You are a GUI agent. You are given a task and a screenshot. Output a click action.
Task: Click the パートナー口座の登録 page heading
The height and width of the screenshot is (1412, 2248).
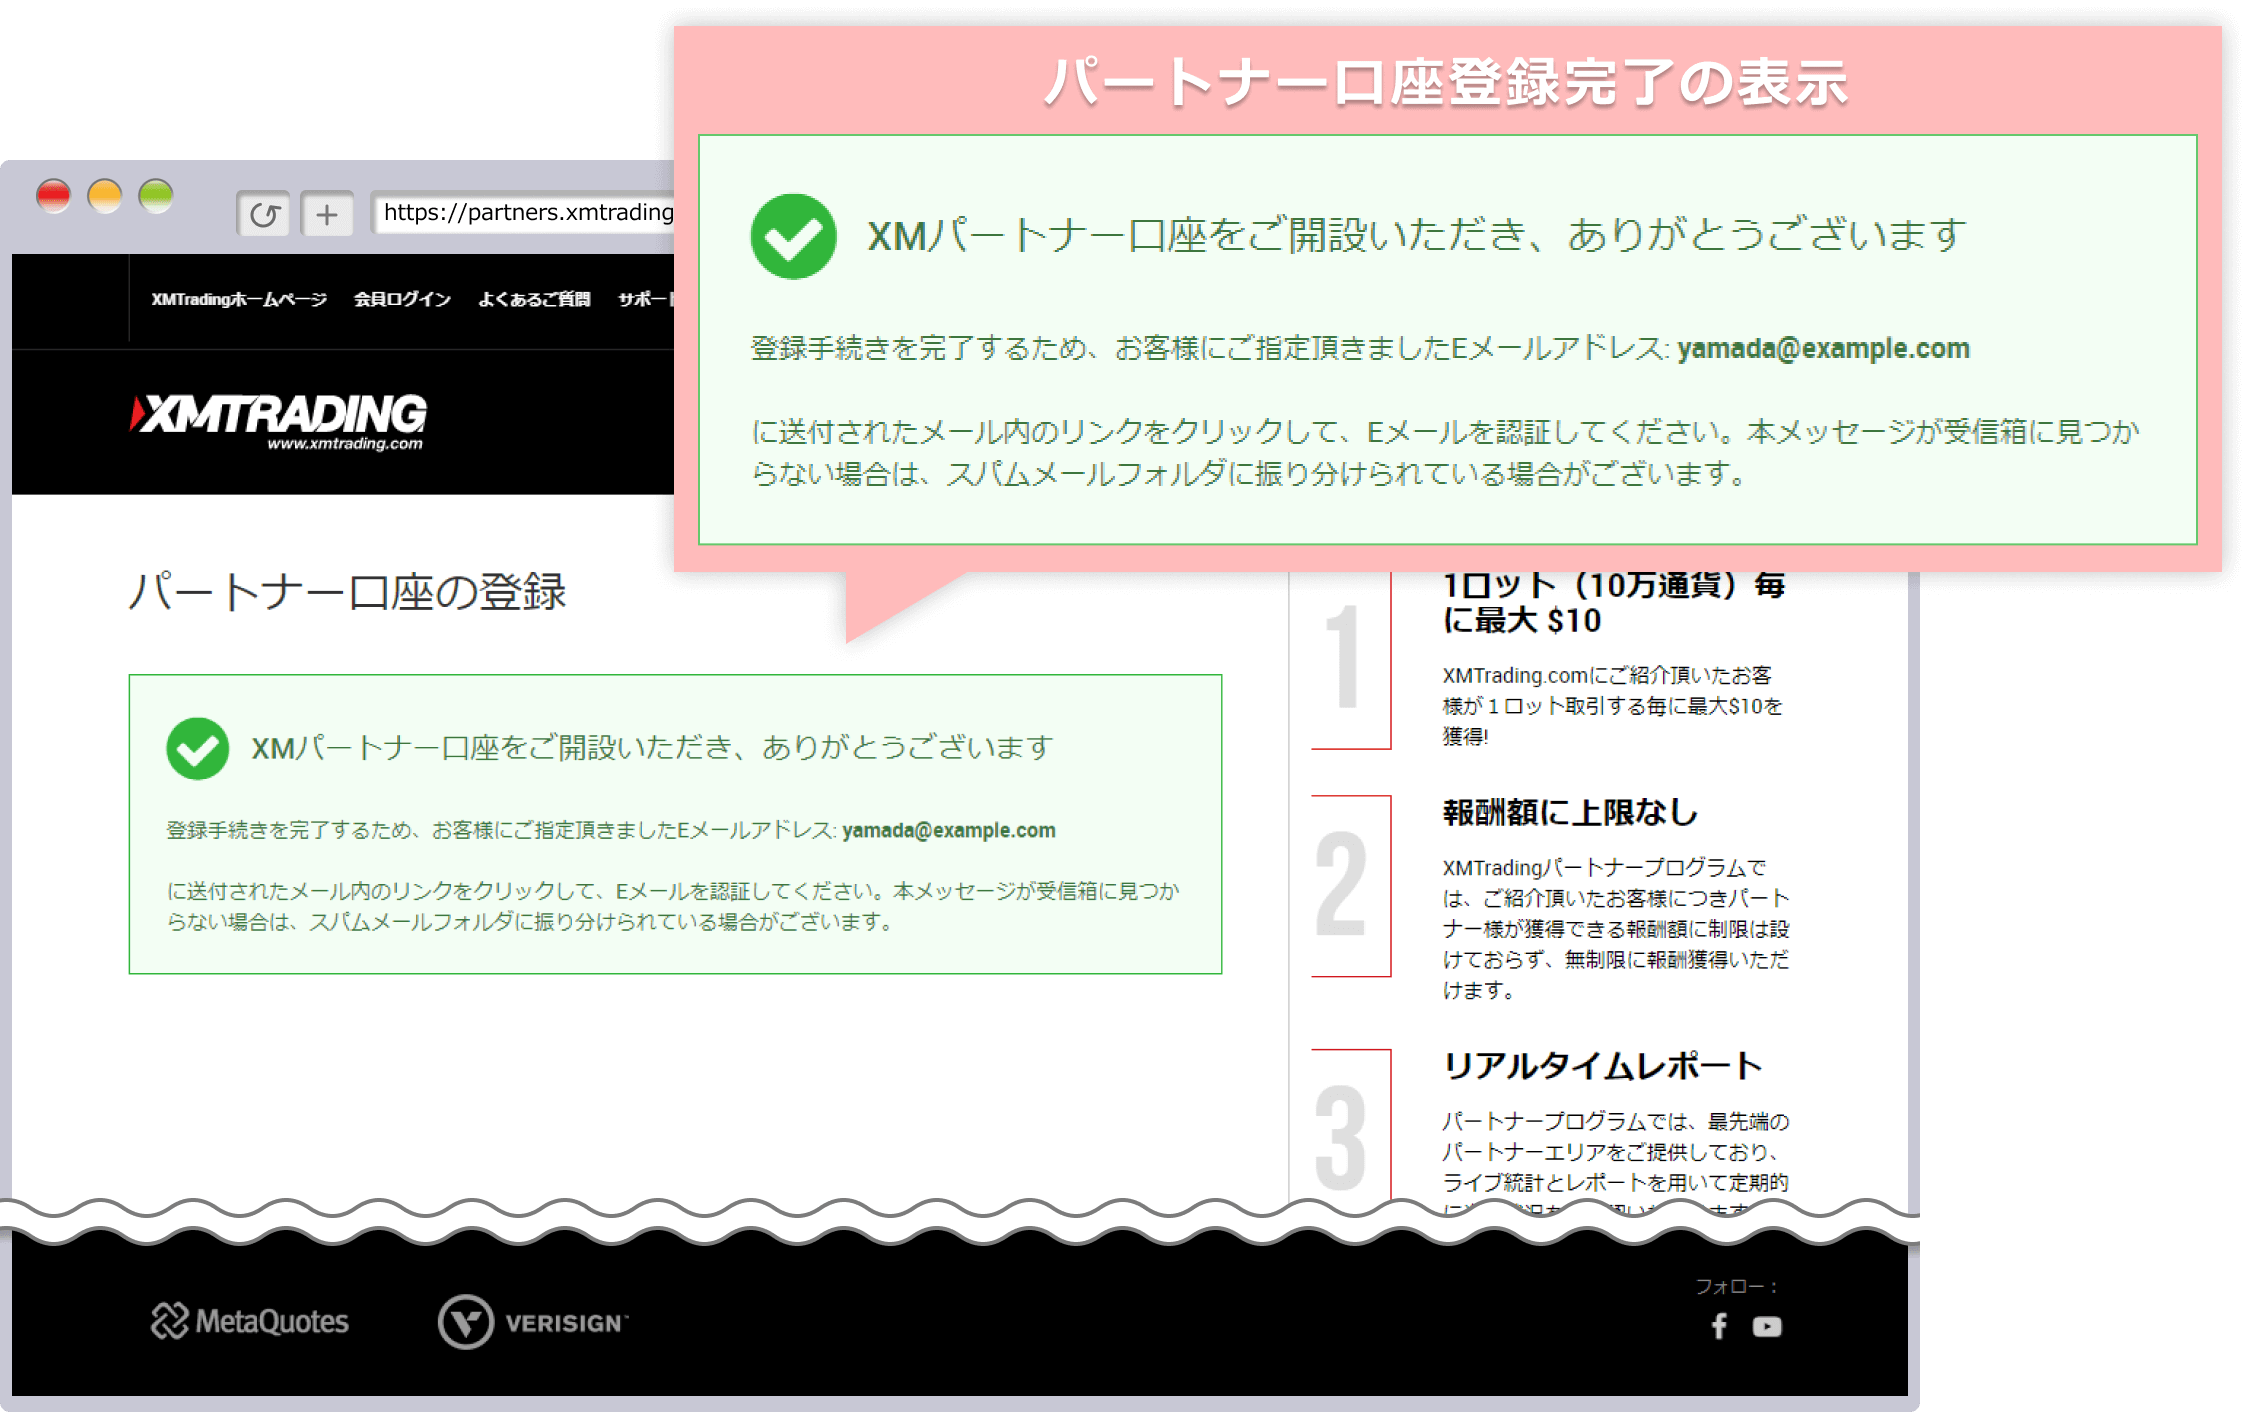coord(347,592)
